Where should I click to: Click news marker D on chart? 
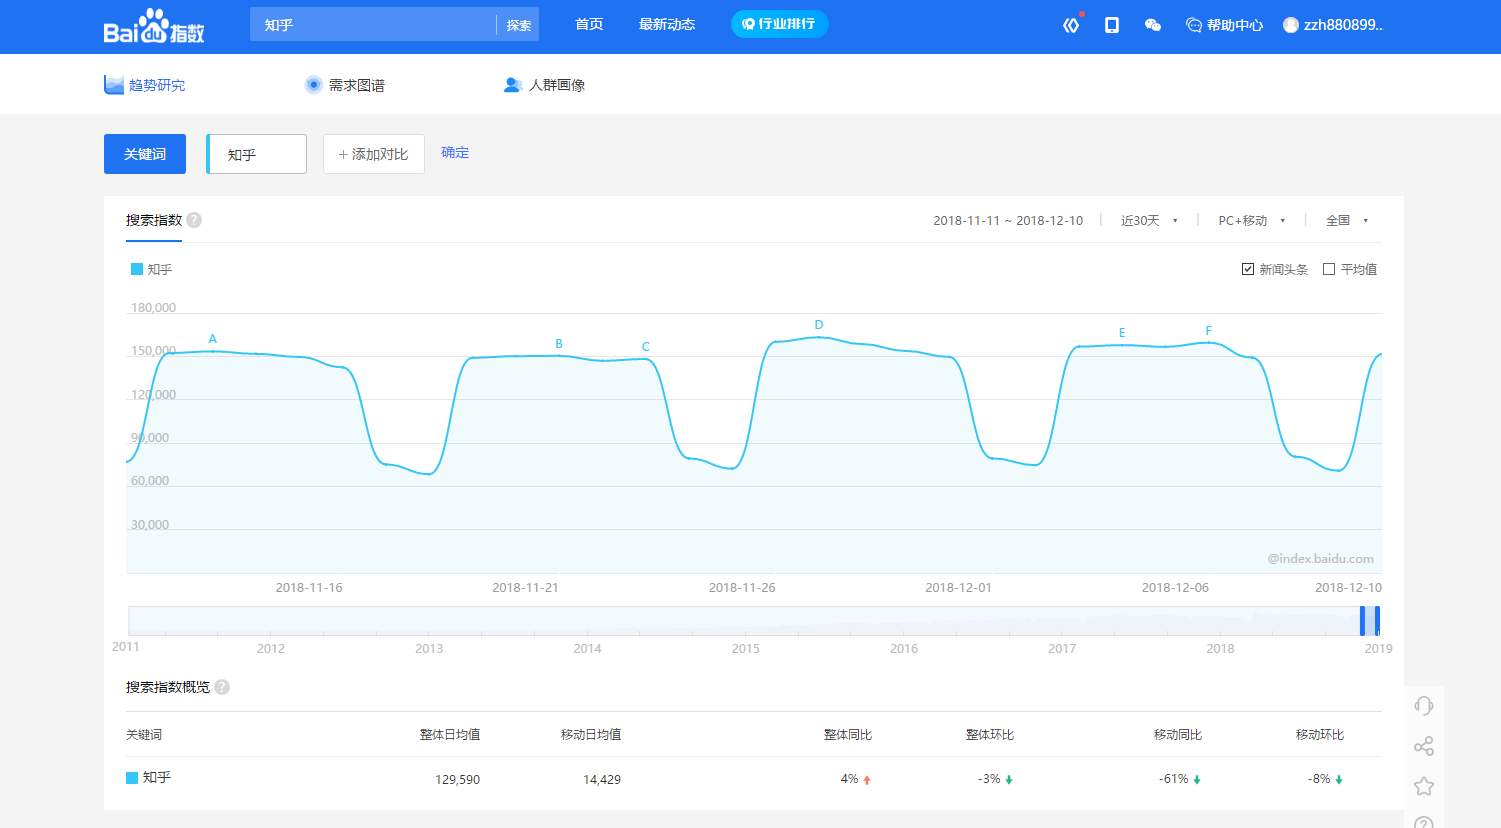(819, 325)
